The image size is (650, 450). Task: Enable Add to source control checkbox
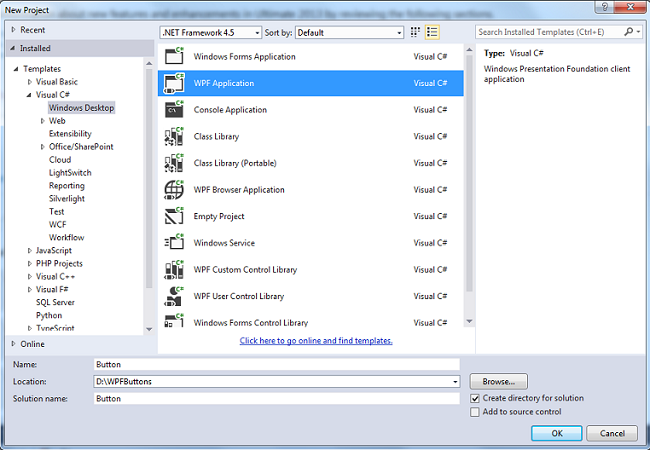475,412
